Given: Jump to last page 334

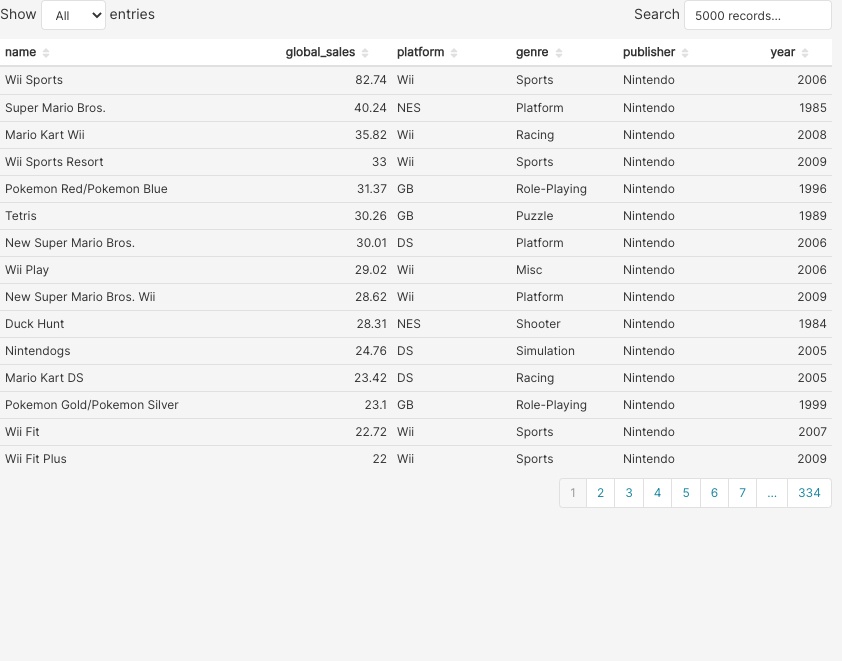Looking at the screenshot, I should [809, 493].
